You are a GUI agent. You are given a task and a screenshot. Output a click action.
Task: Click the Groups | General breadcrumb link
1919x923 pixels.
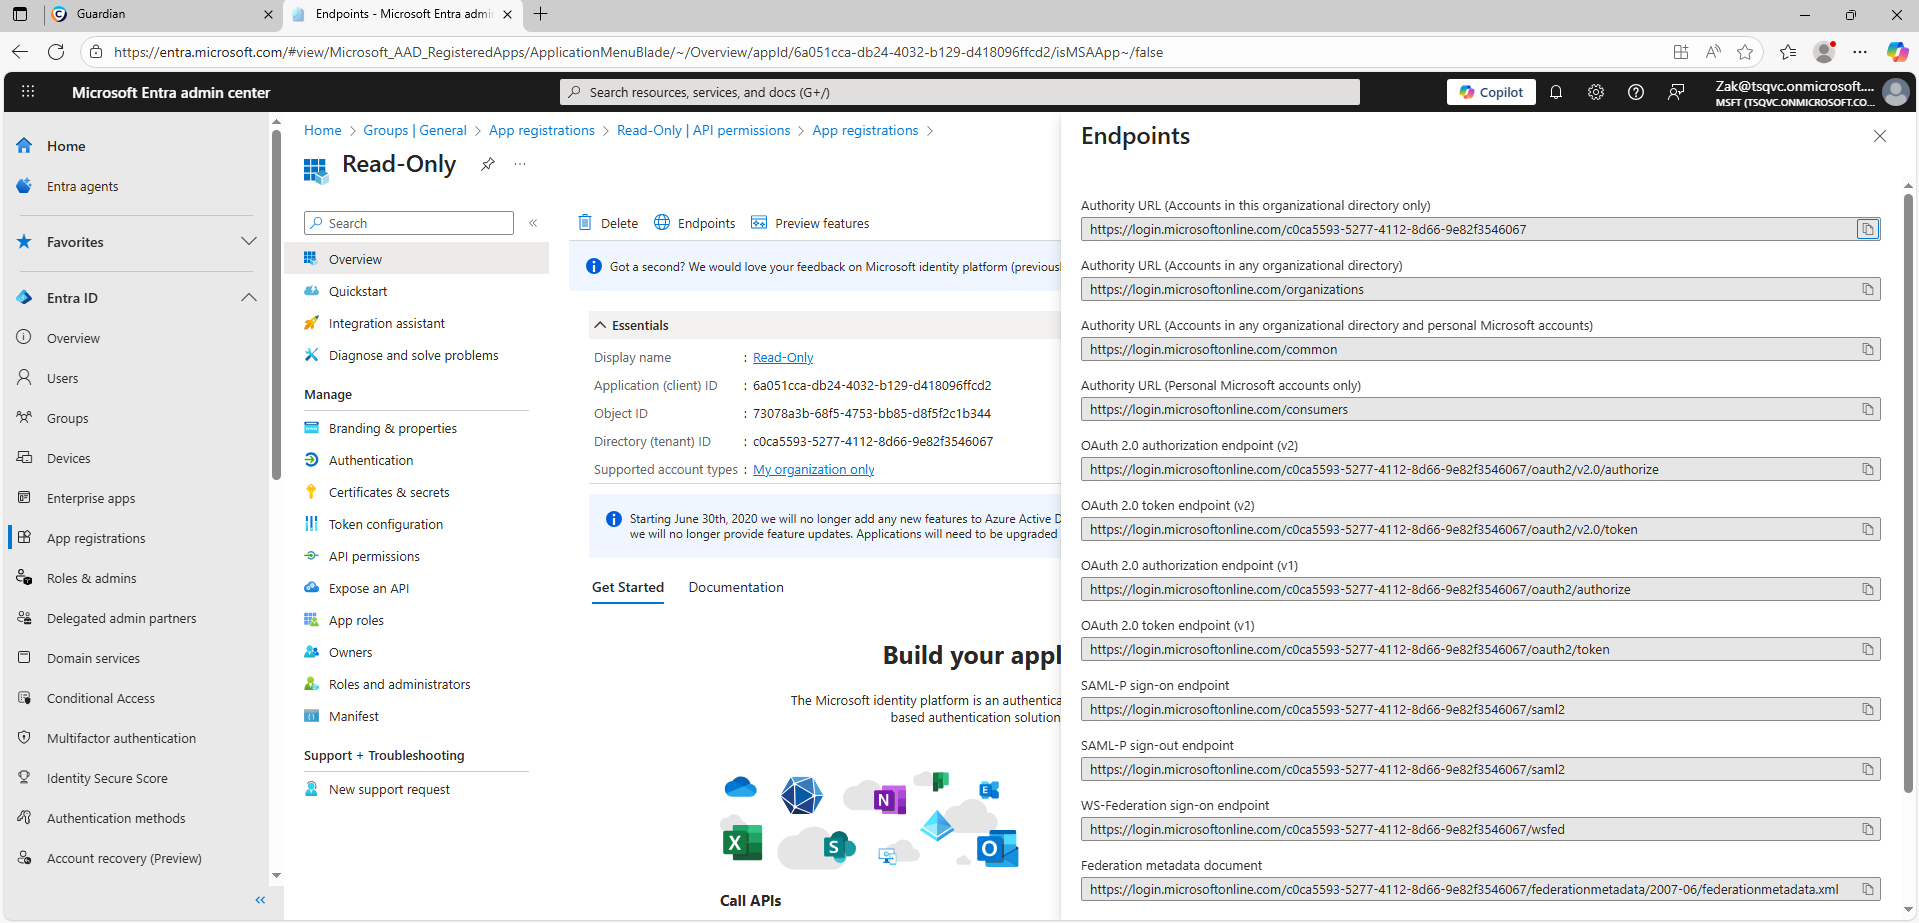coord(414,130)
